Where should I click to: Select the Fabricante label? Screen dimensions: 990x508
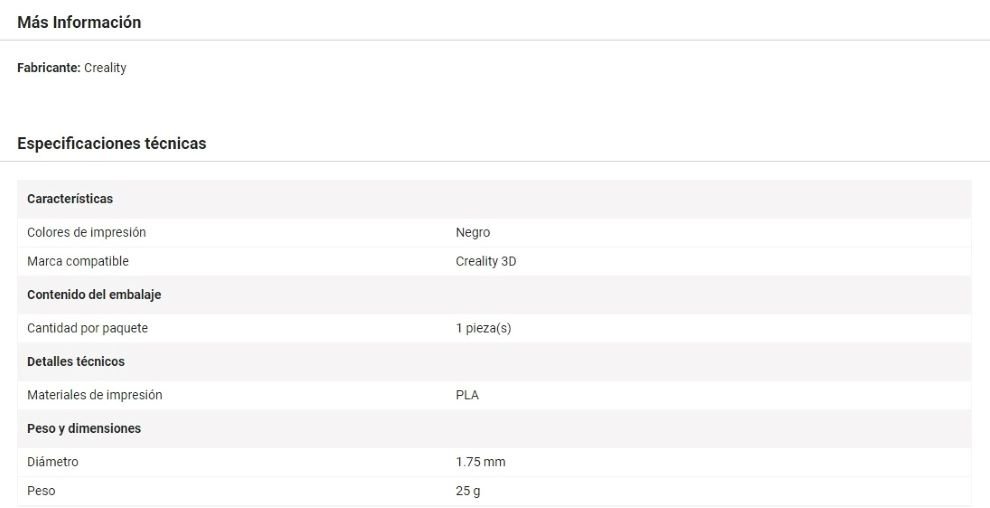[x=49, y=68]
